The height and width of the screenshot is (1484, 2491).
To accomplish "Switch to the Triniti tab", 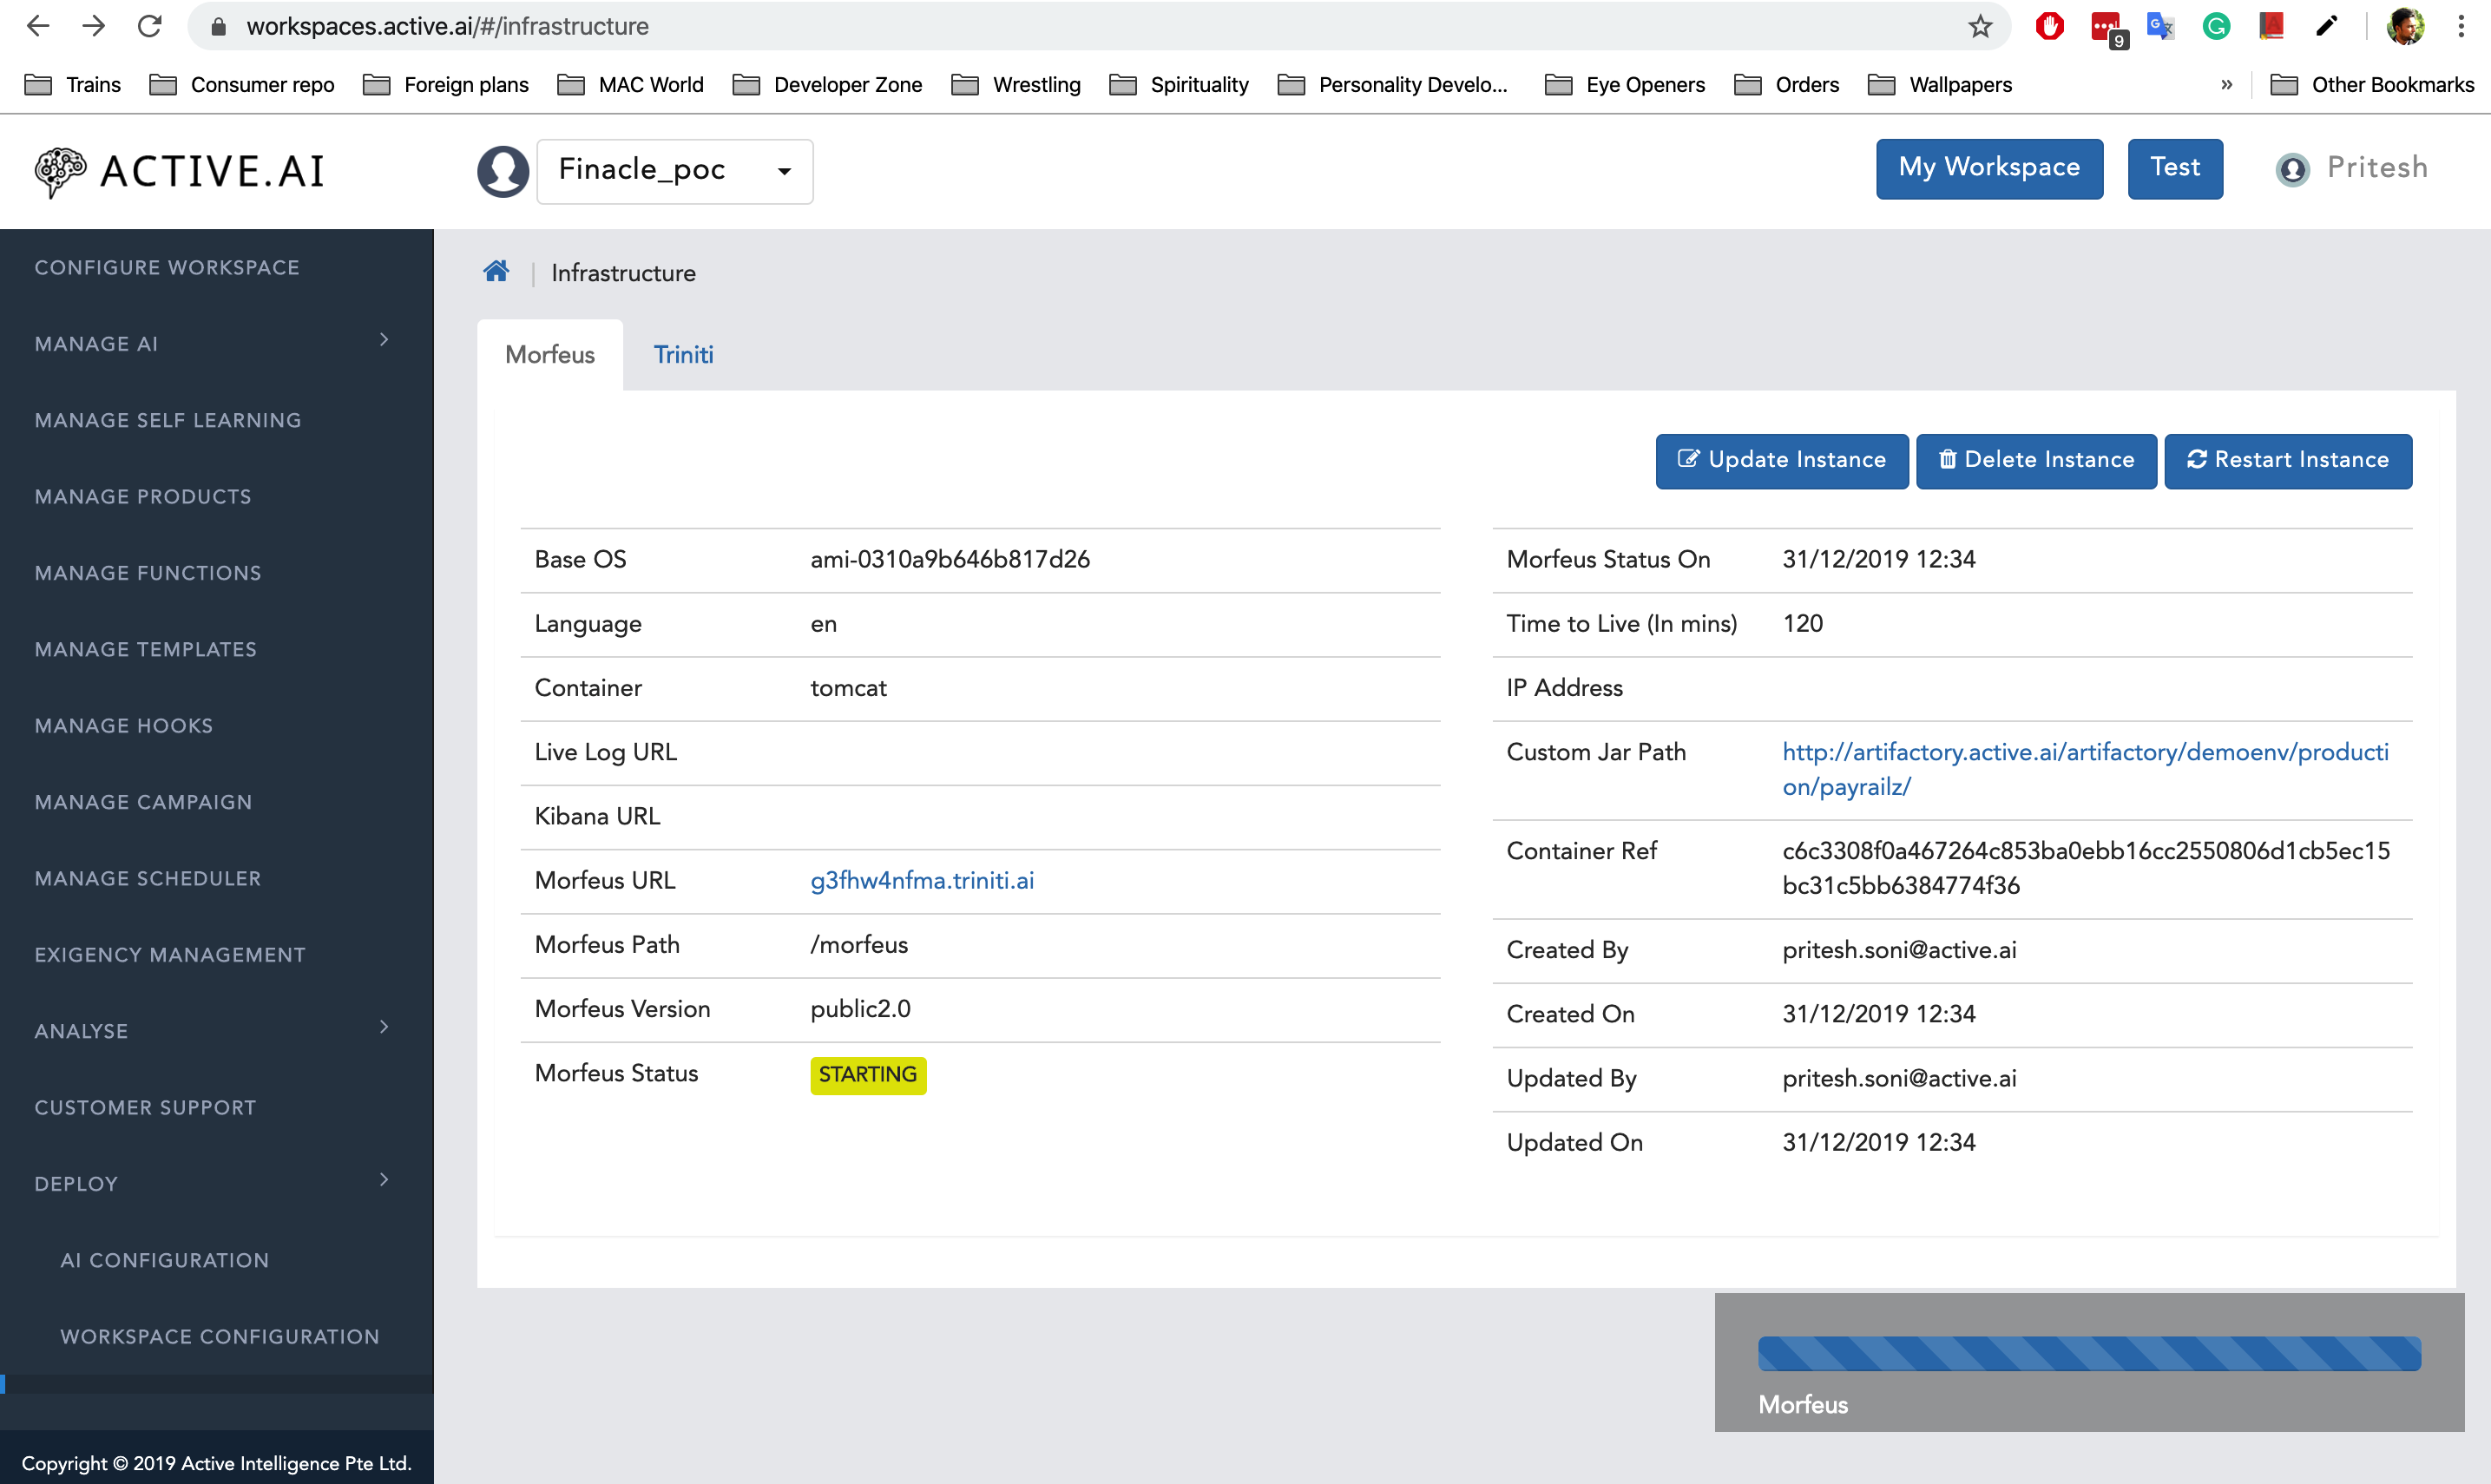I will click(x=683, y=354).
